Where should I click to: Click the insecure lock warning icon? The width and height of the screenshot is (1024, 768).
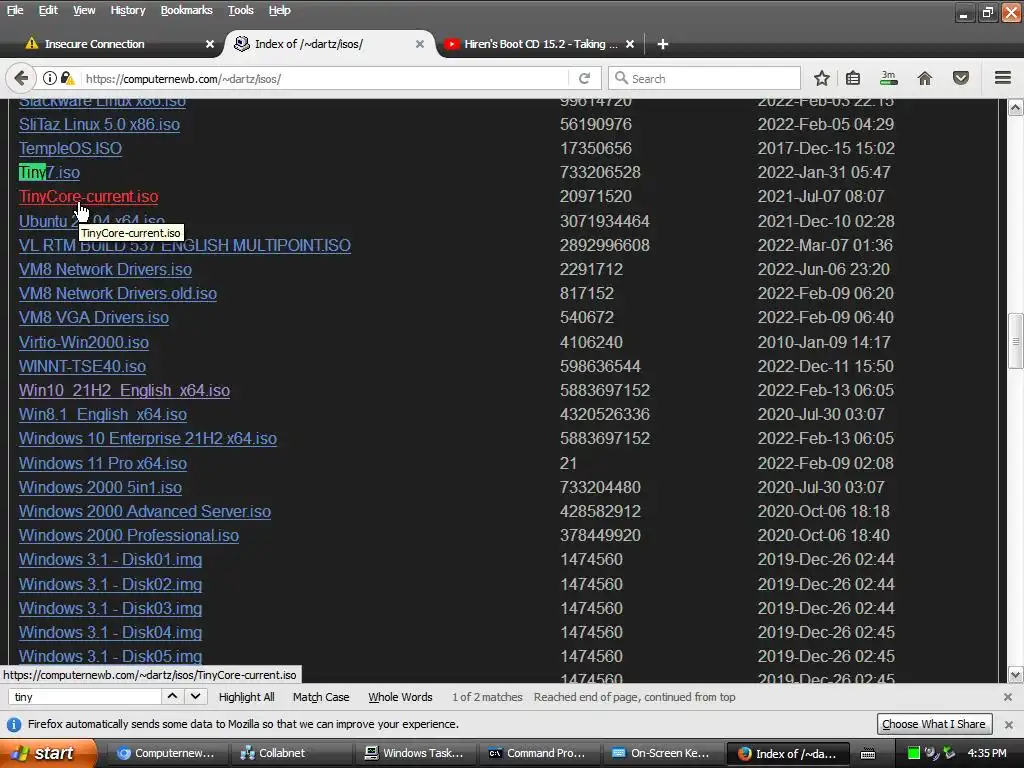pos(67,78)
